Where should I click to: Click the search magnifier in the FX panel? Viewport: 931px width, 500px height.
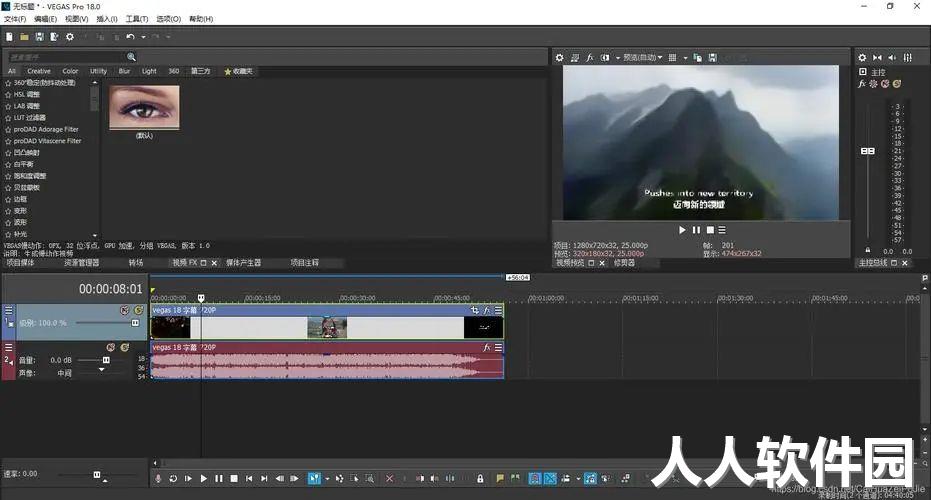pos(131,57)
